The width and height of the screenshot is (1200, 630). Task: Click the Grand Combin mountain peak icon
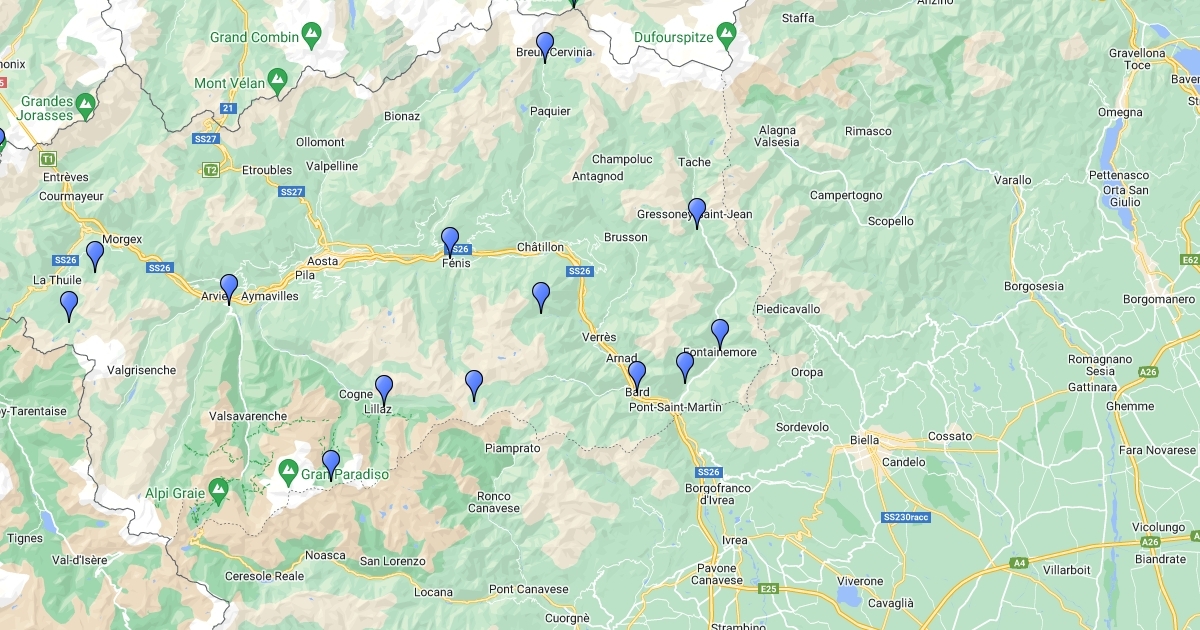tap(313, 38)
